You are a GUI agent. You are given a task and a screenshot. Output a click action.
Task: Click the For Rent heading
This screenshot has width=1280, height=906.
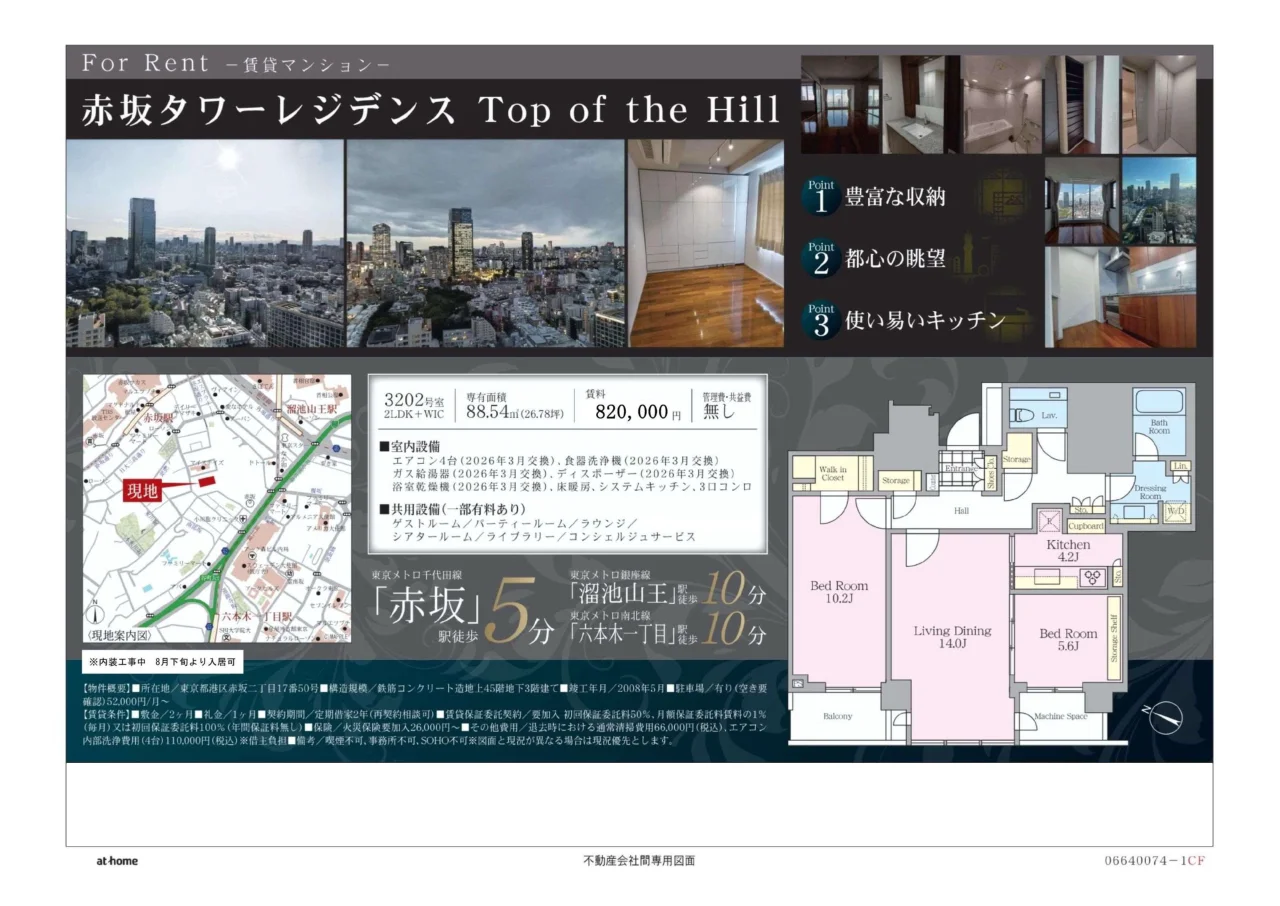[x=146, y=63]
